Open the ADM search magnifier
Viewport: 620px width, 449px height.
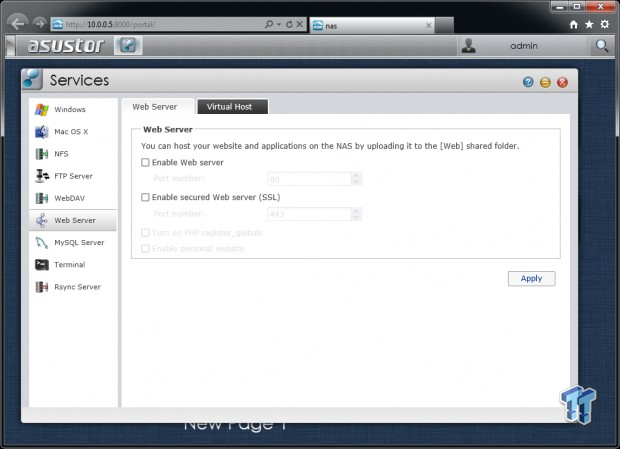(601, 46)
